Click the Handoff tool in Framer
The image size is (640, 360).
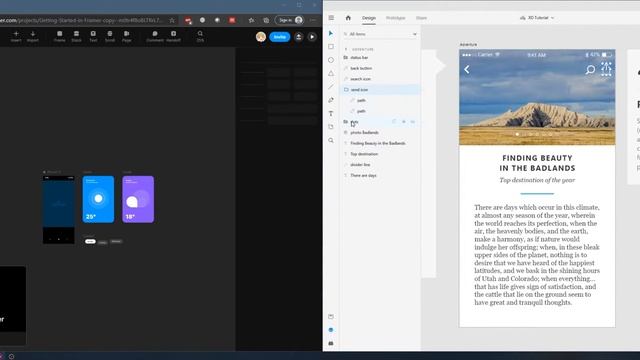(173, 36)
